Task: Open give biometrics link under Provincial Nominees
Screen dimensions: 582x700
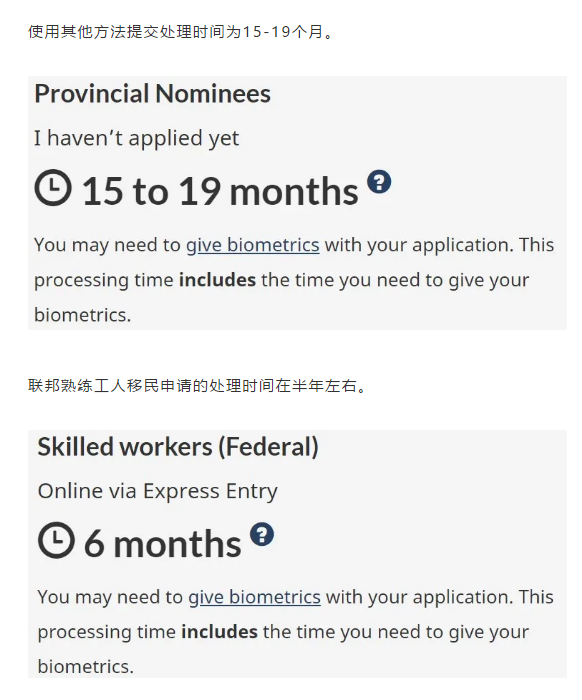Action: tap(253, 245)
